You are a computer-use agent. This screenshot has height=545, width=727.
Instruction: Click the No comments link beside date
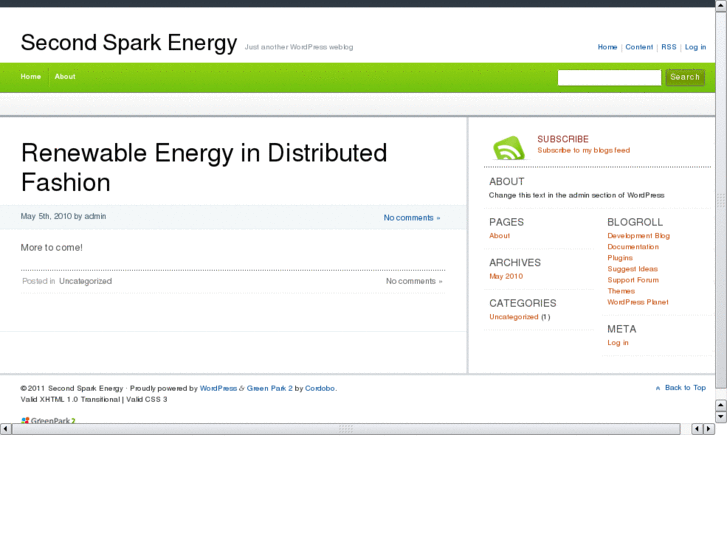(411, 217)
